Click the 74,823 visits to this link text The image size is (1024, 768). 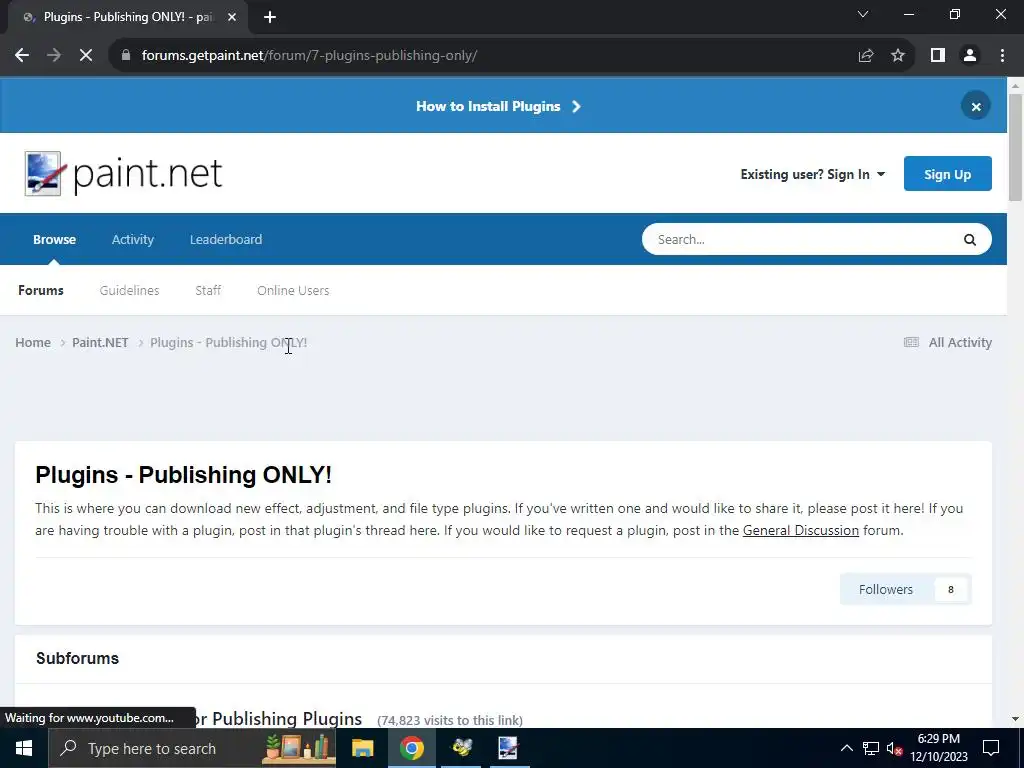tap(450, 720)
